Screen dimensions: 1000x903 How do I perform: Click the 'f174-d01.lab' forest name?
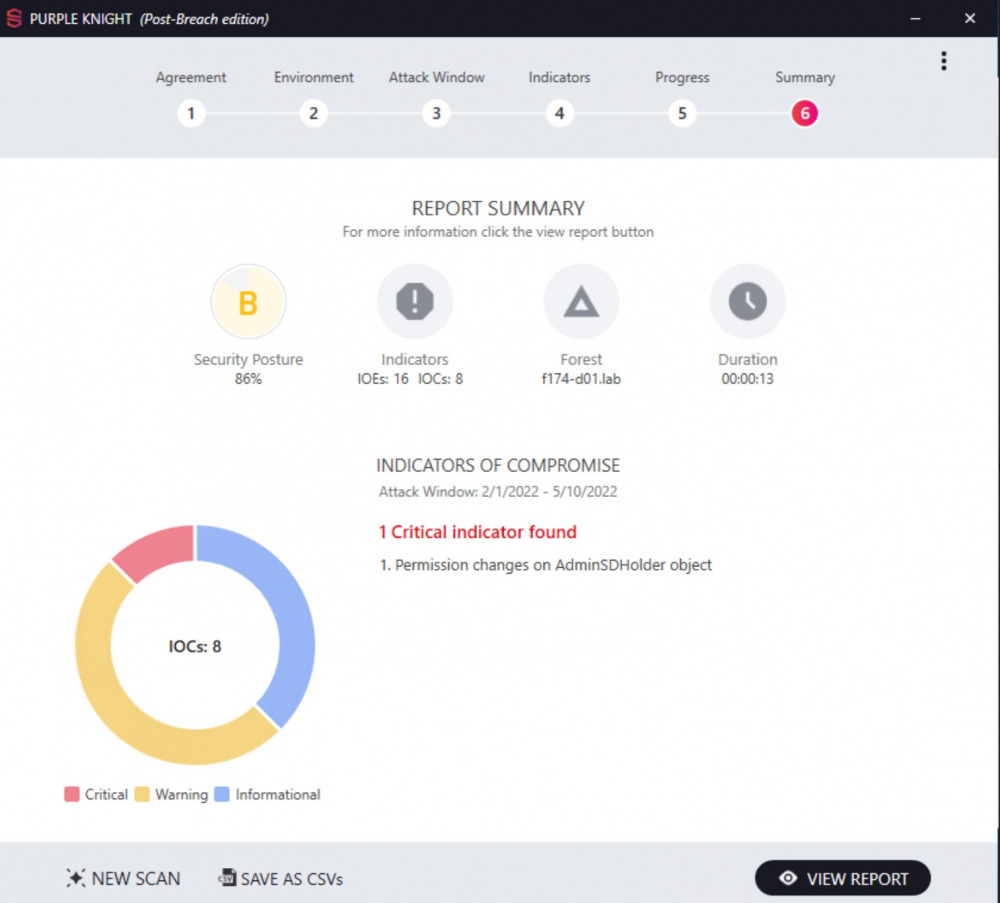coord(581,379)
